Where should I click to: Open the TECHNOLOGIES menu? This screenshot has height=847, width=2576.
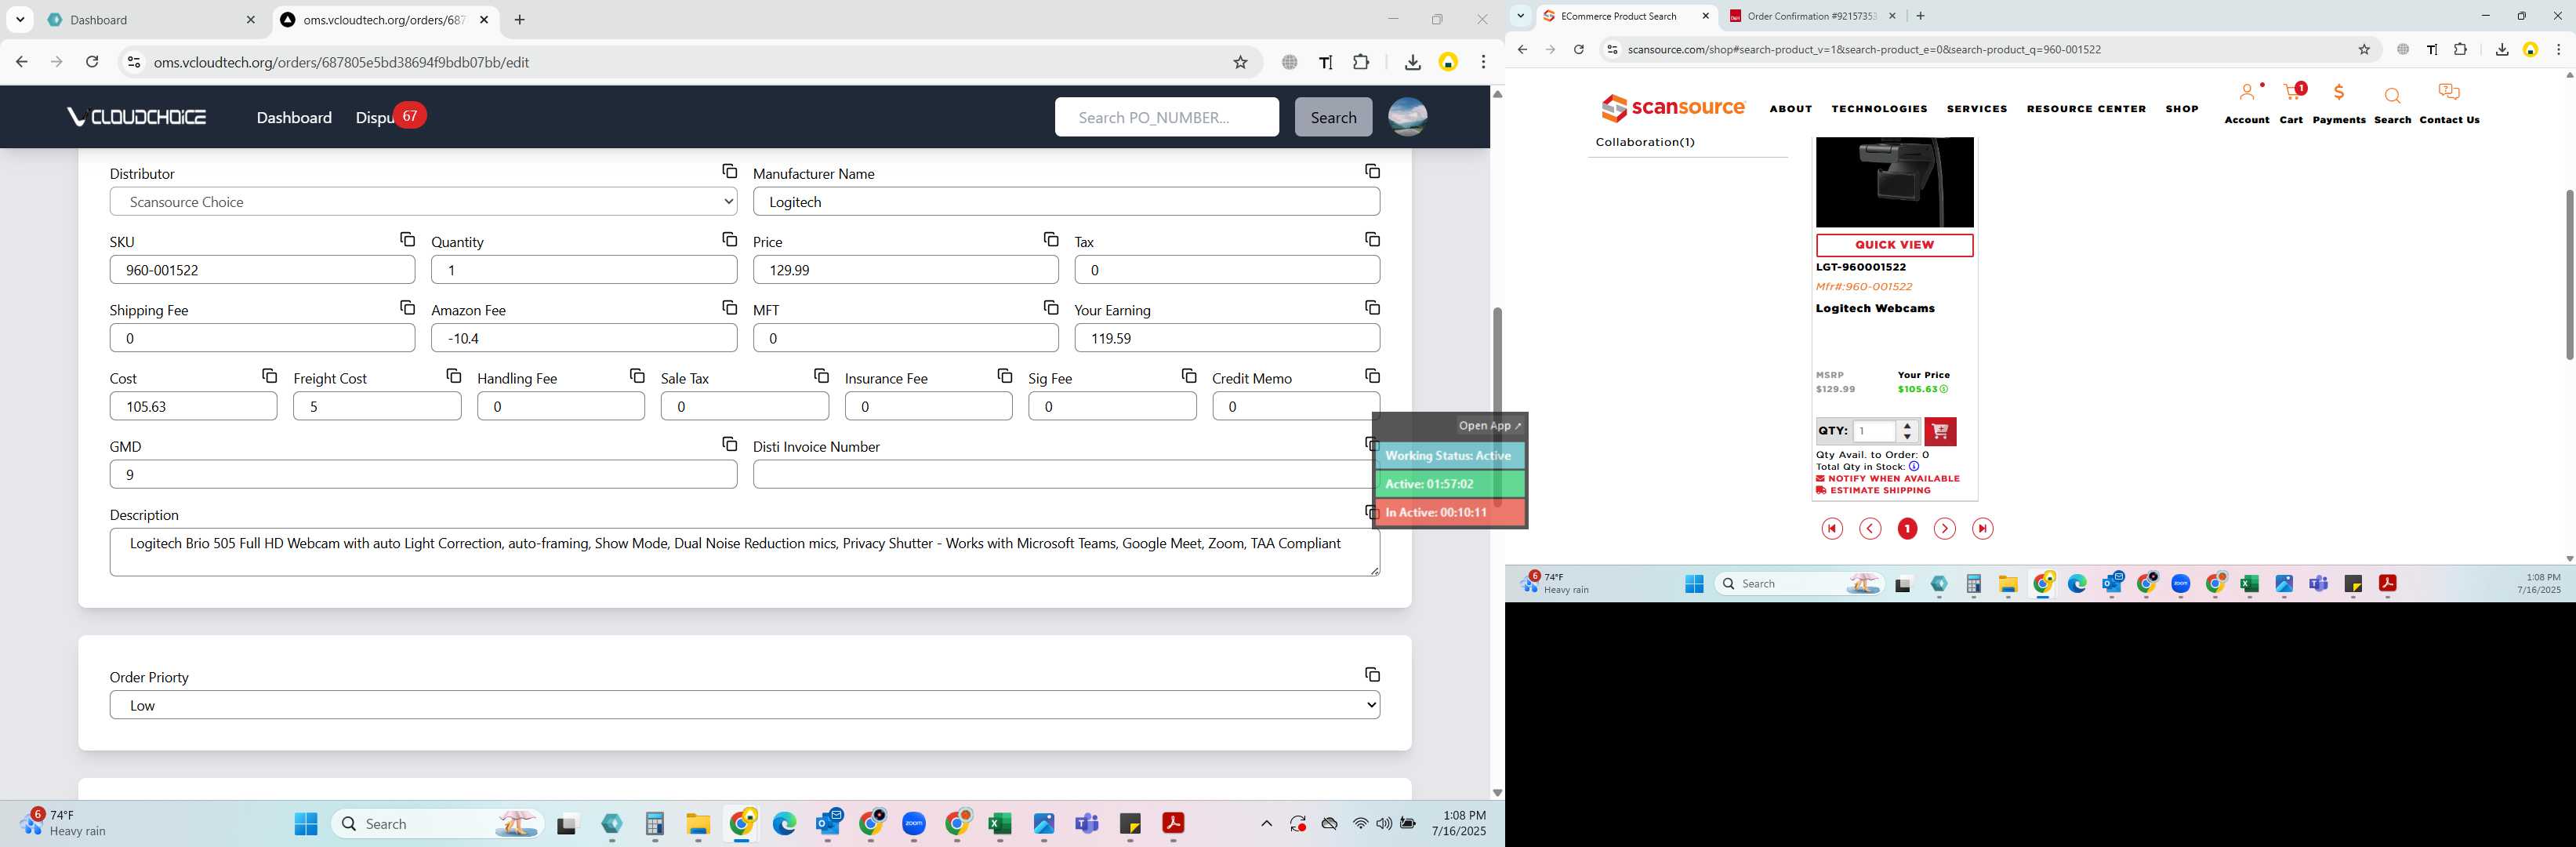[x=1879, y=108]
